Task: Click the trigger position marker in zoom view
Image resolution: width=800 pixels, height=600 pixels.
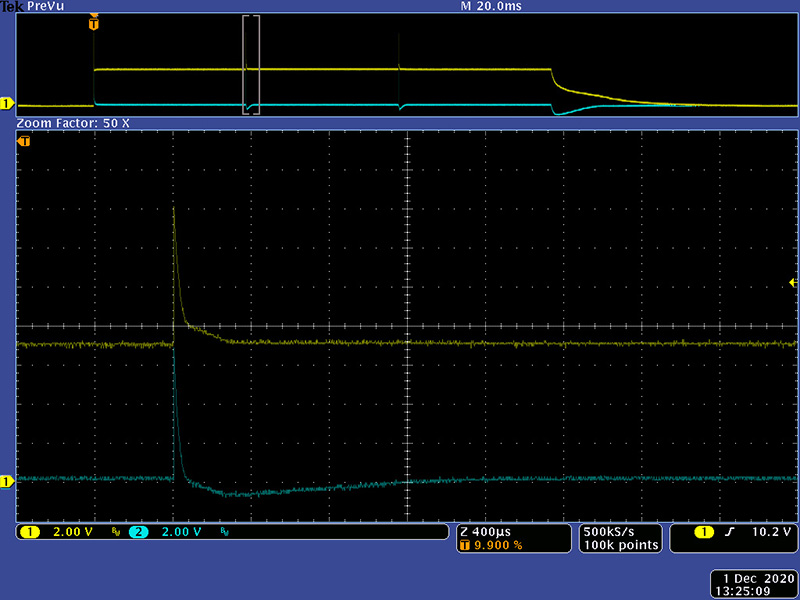Action: 24,141
